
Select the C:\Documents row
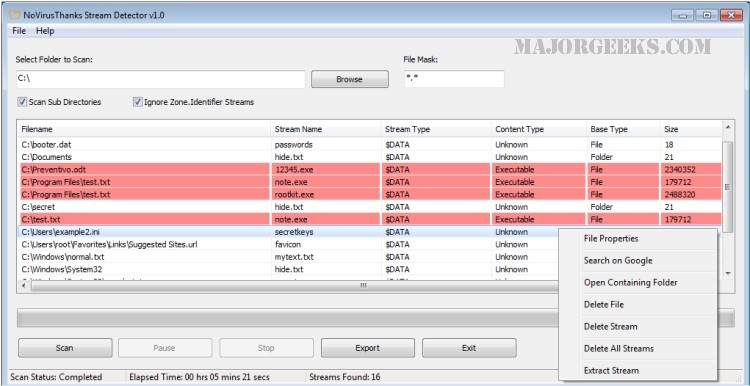(369, 157)
